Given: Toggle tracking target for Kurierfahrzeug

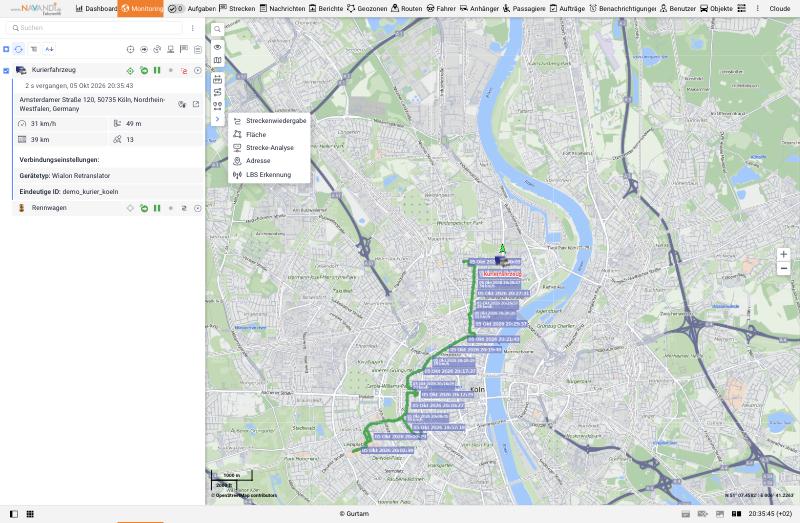Looking at the screenshot, I should 130,71.
